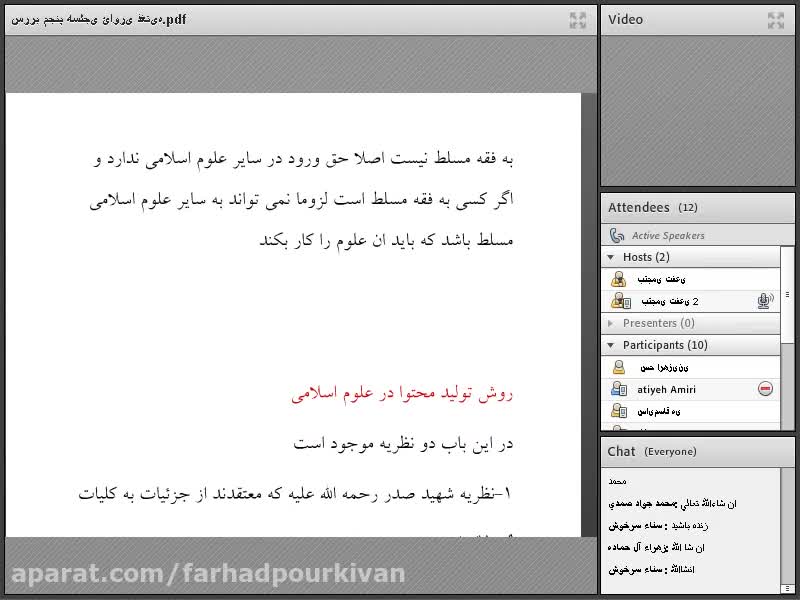800x600 pixels.
Task: Click the Active Speakers phone icon
Action: pos(617,236)
